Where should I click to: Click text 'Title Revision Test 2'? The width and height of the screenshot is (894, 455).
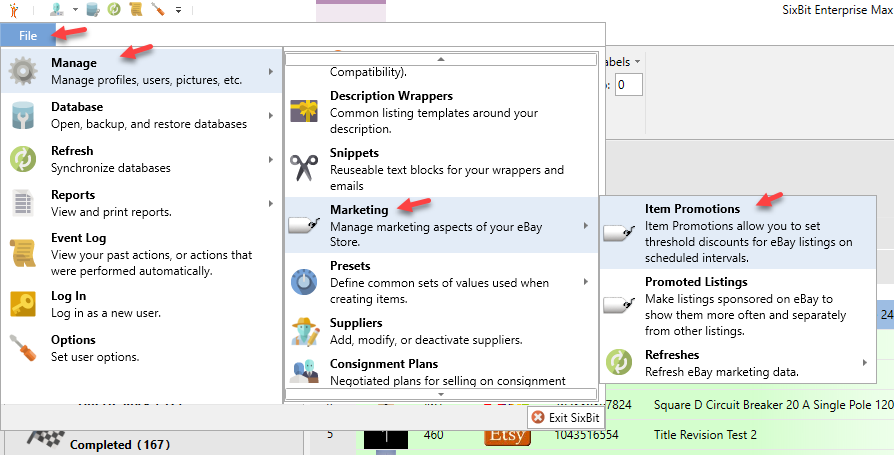[705, 434]
